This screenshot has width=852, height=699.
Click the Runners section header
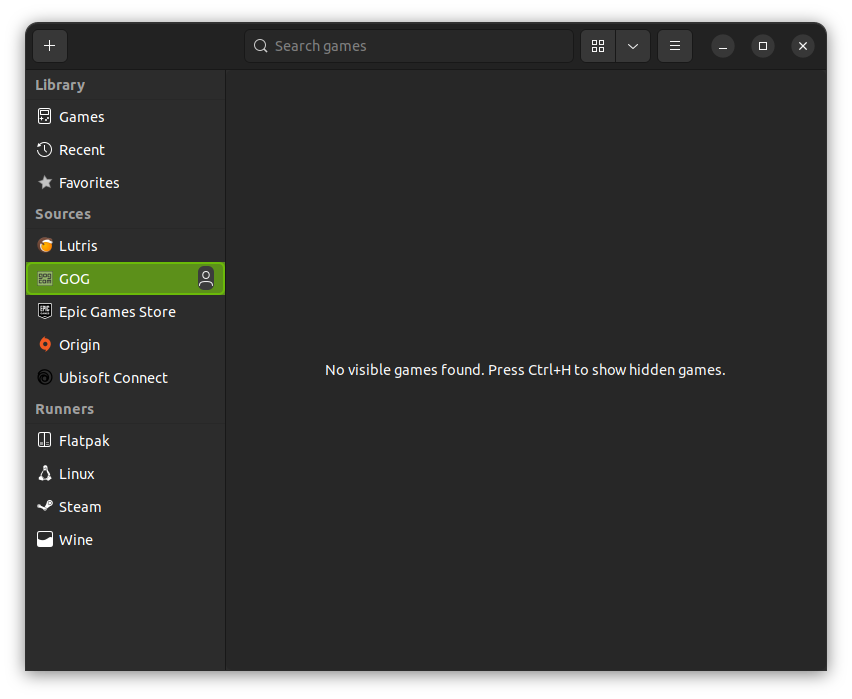[65, 409]
